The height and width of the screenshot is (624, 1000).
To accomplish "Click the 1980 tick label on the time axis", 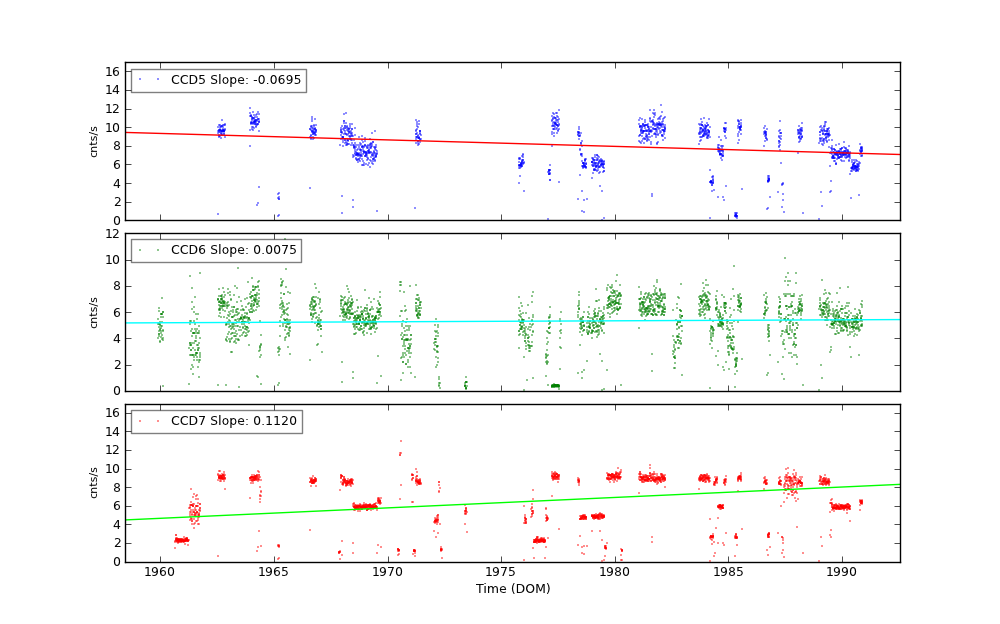I will click(614, 573).
